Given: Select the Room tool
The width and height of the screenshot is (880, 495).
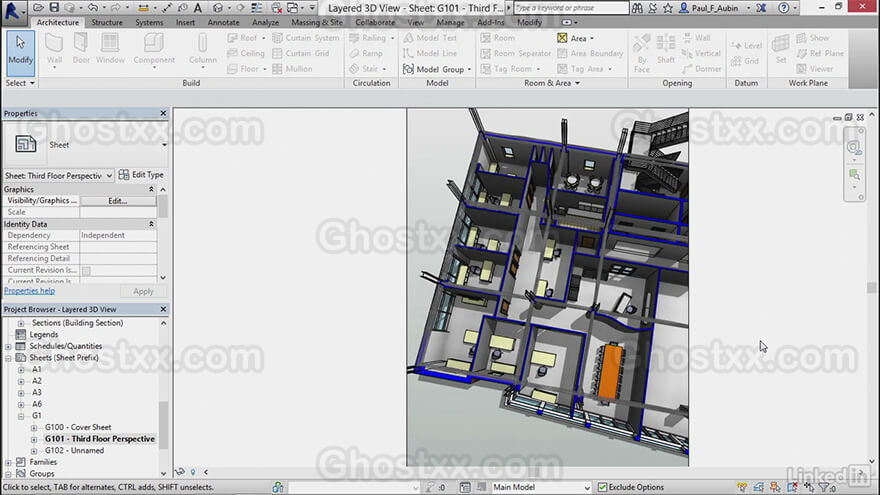Looking at the screenshot, I should [498, 38].
